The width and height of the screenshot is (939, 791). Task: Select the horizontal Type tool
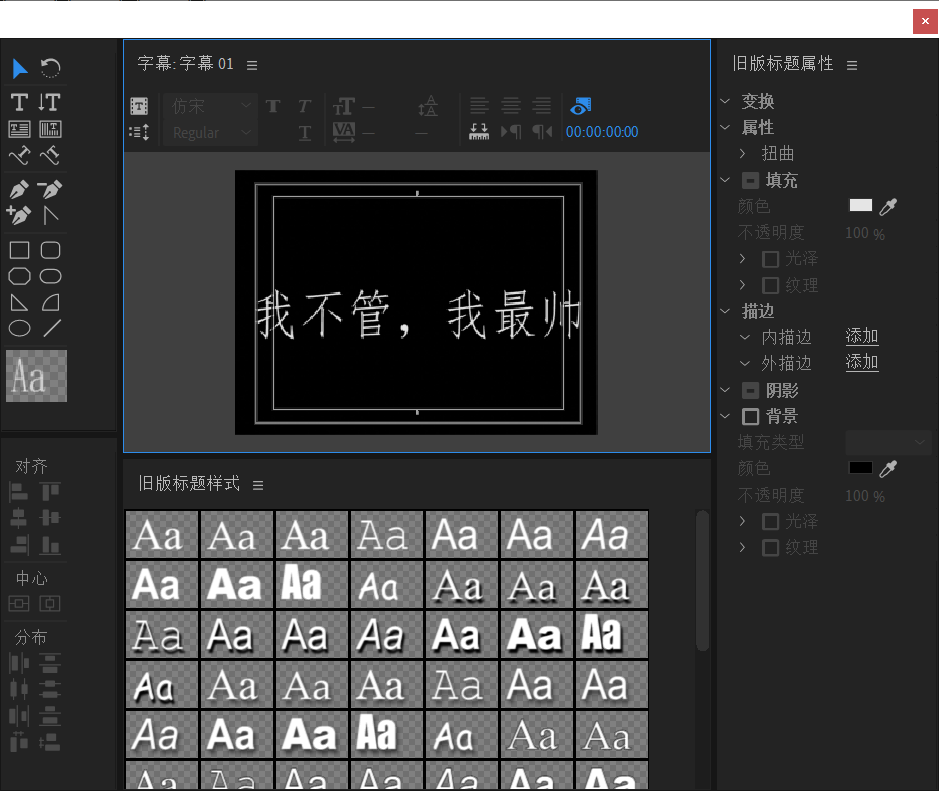19,102
